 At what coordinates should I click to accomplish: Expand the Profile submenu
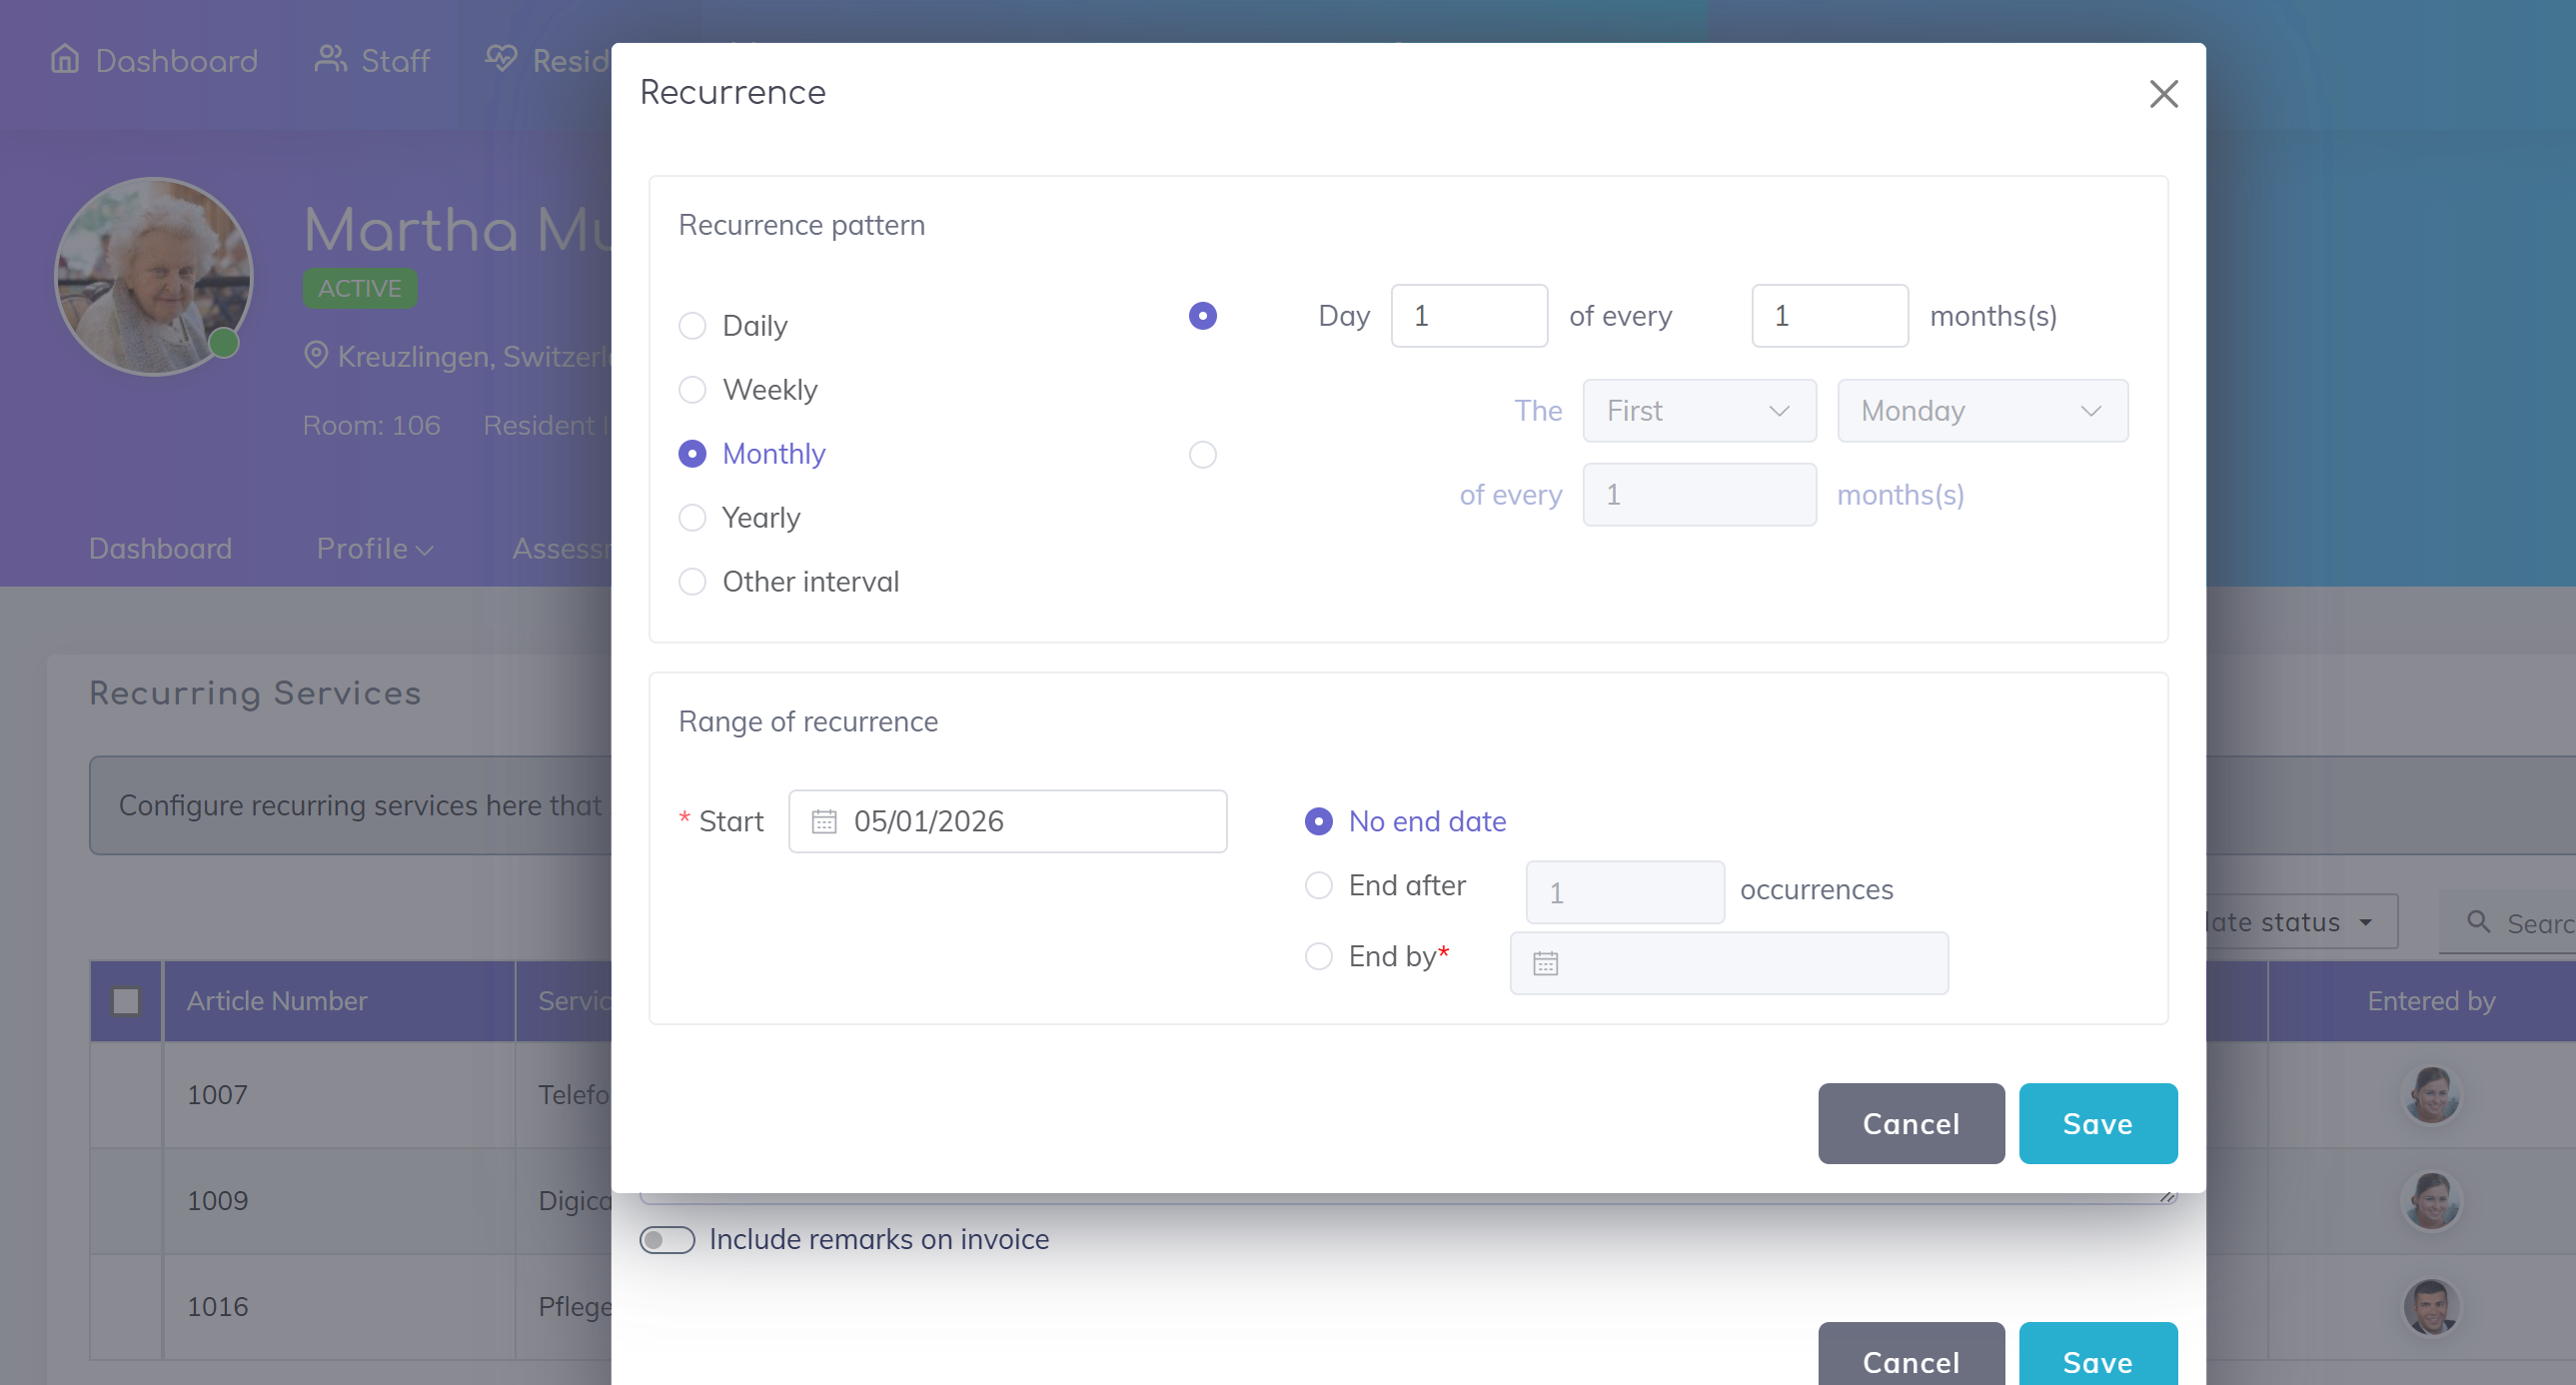[374, 548]
